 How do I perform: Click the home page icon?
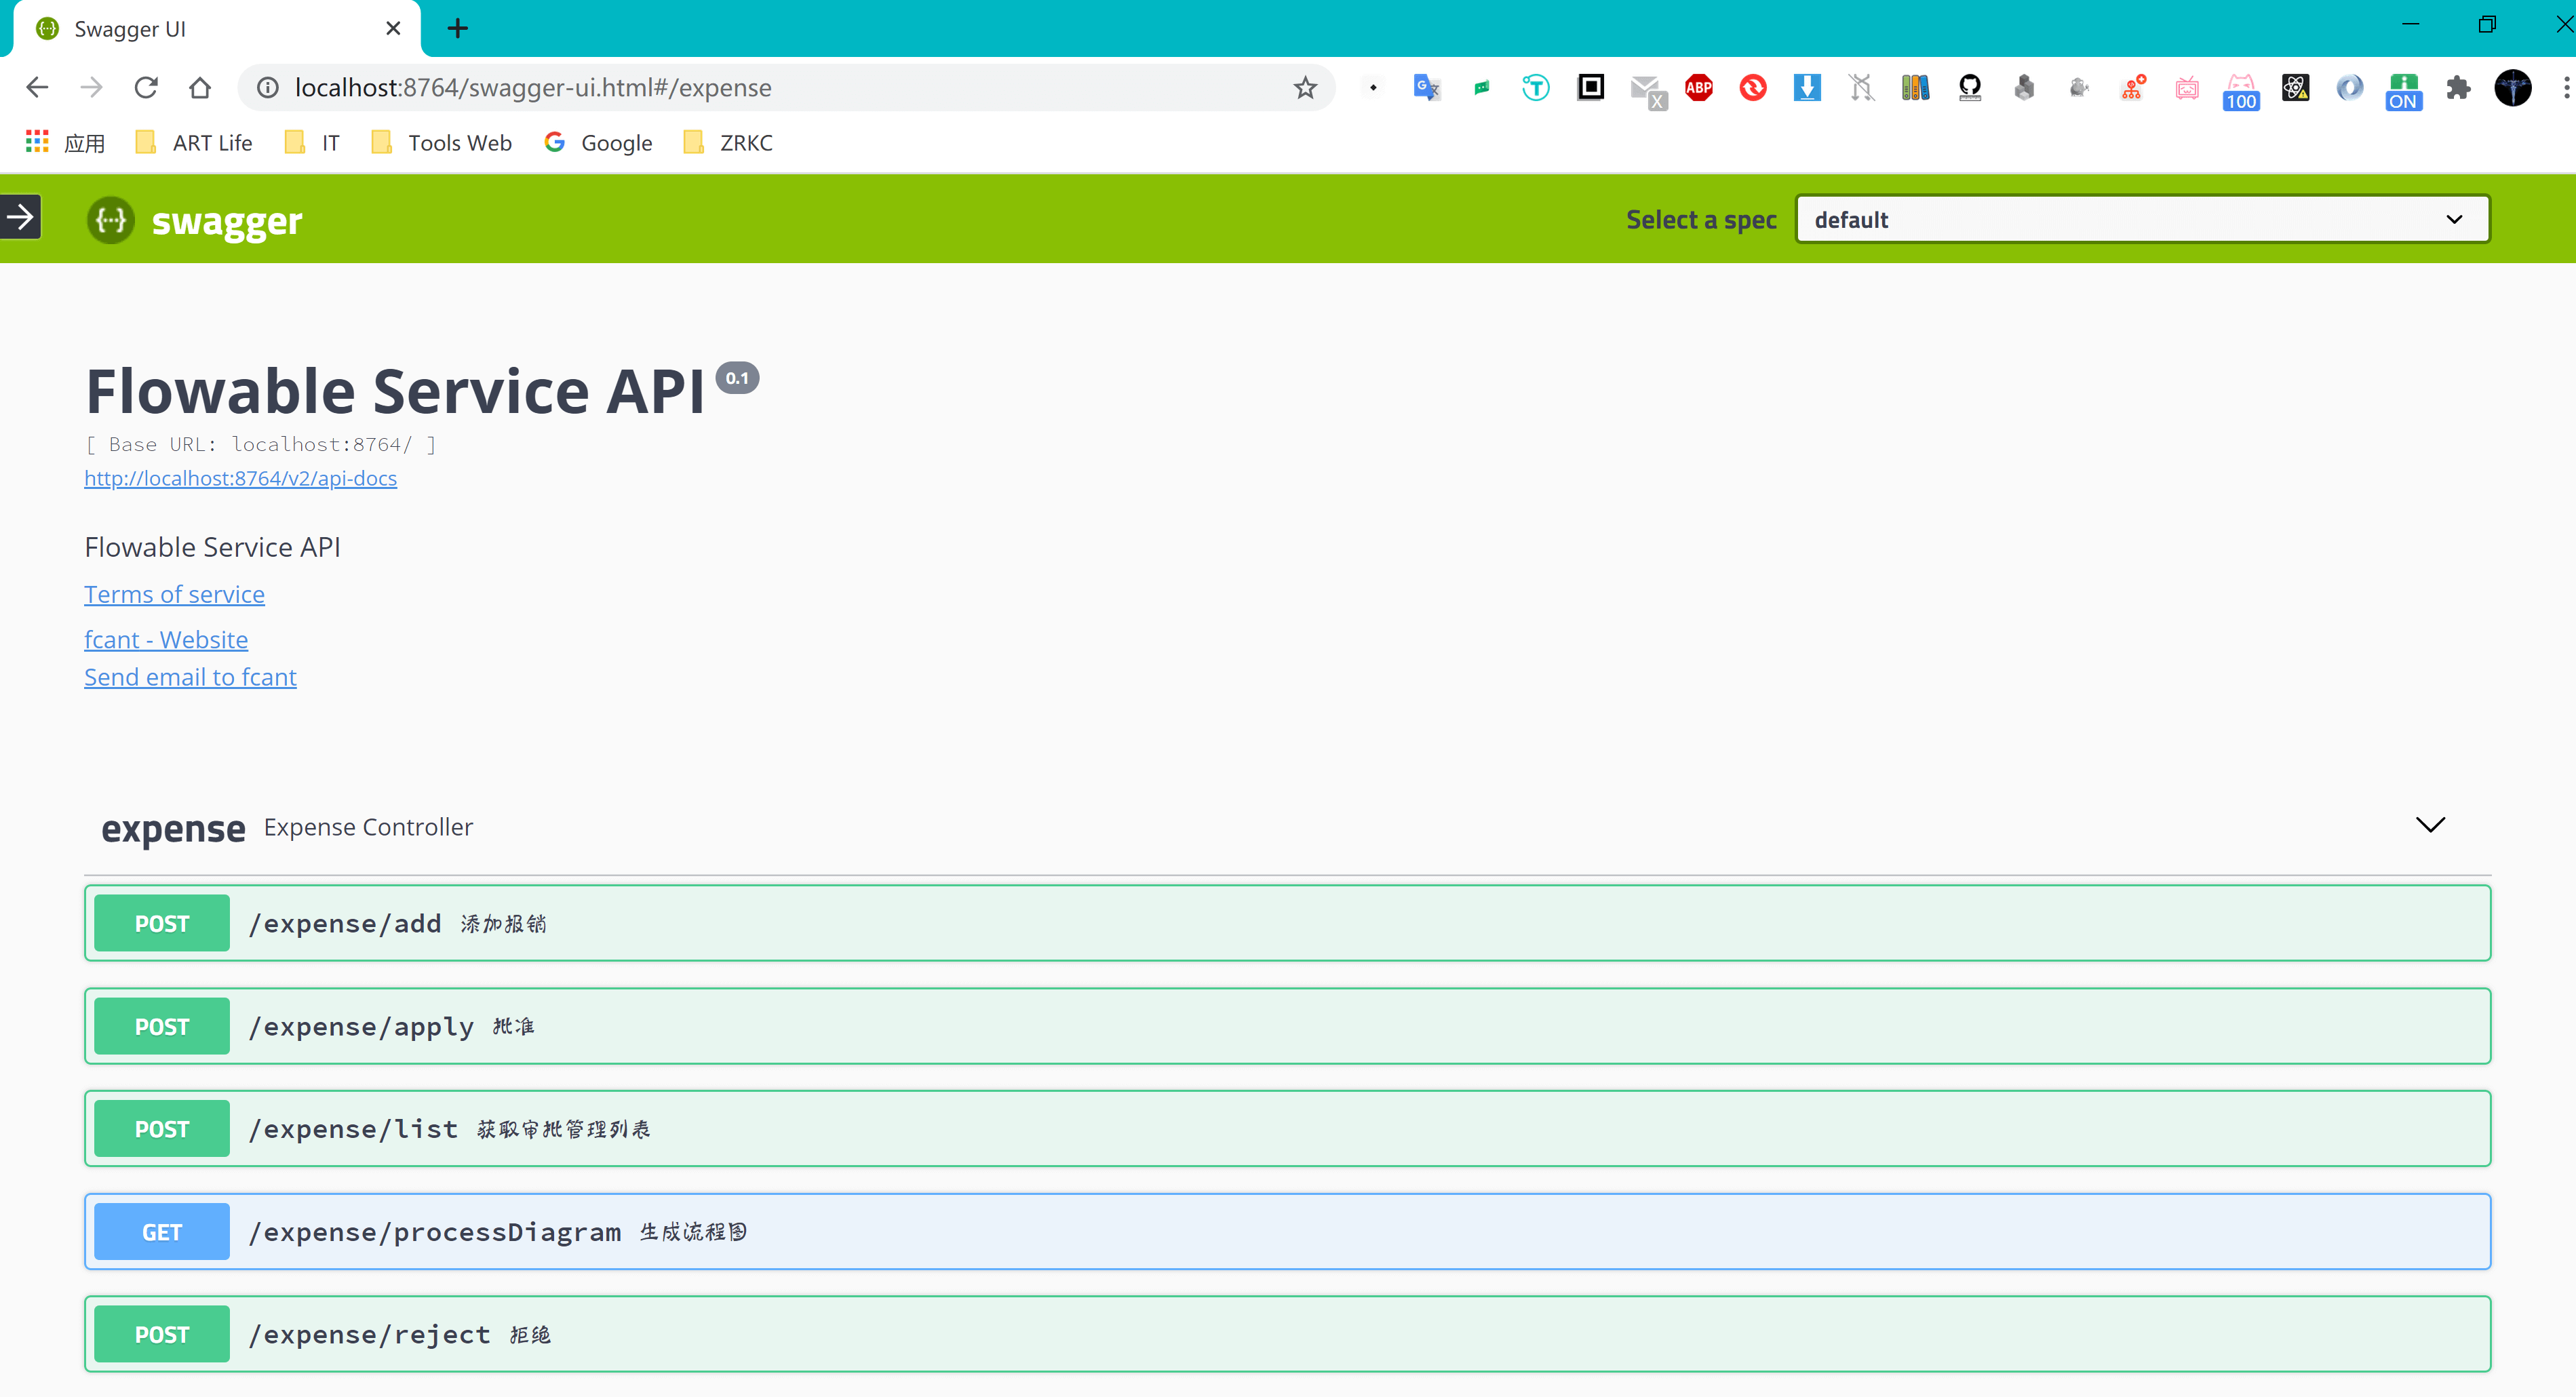(x=200, y=88)
